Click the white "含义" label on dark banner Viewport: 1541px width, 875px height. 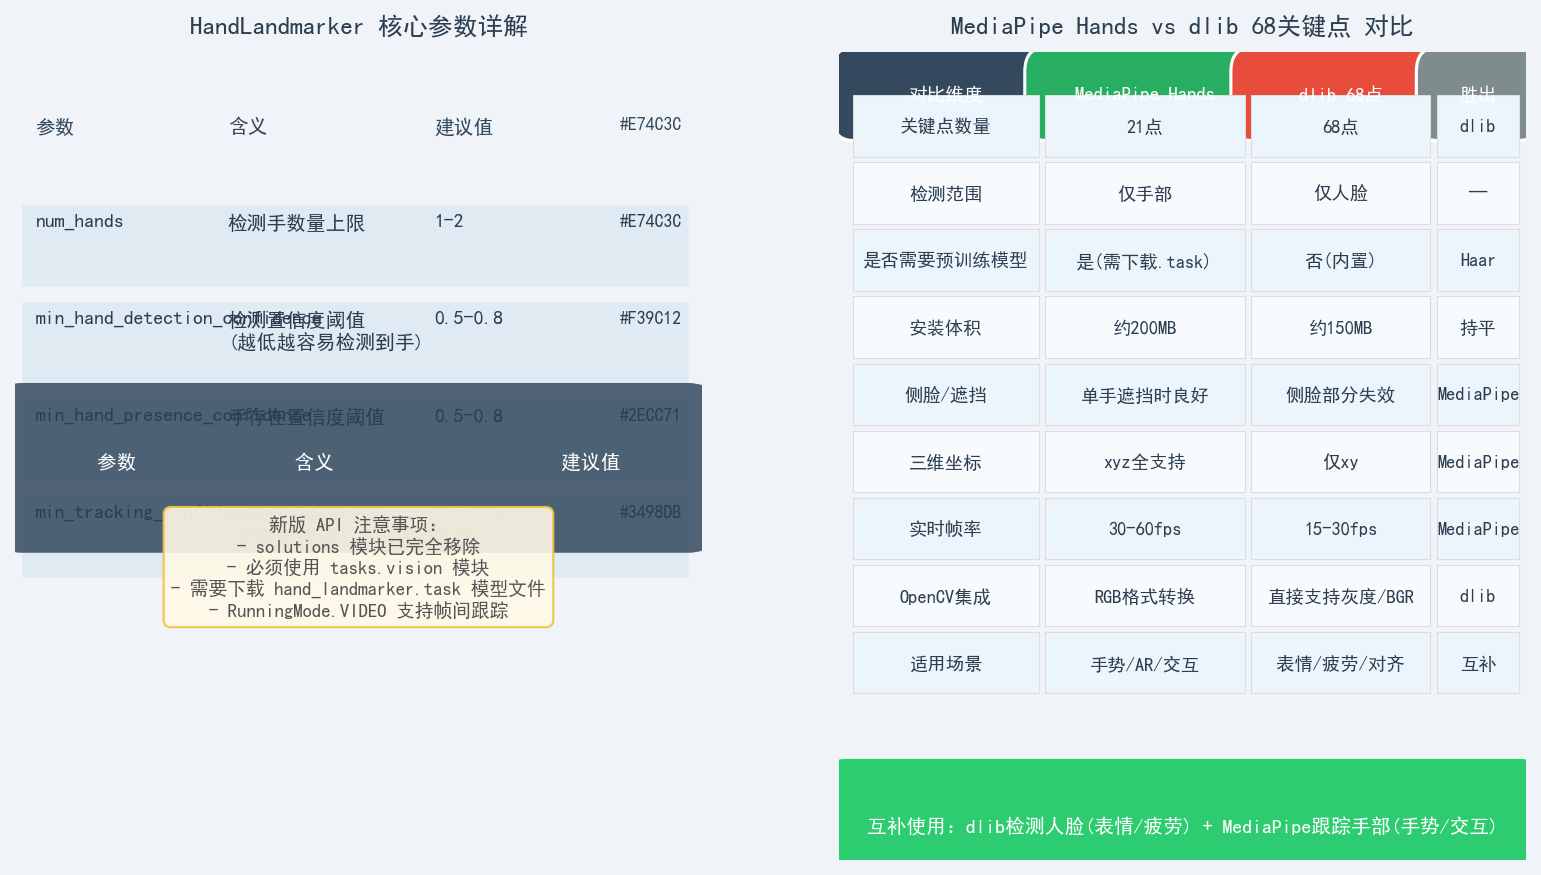pos(314,462)
